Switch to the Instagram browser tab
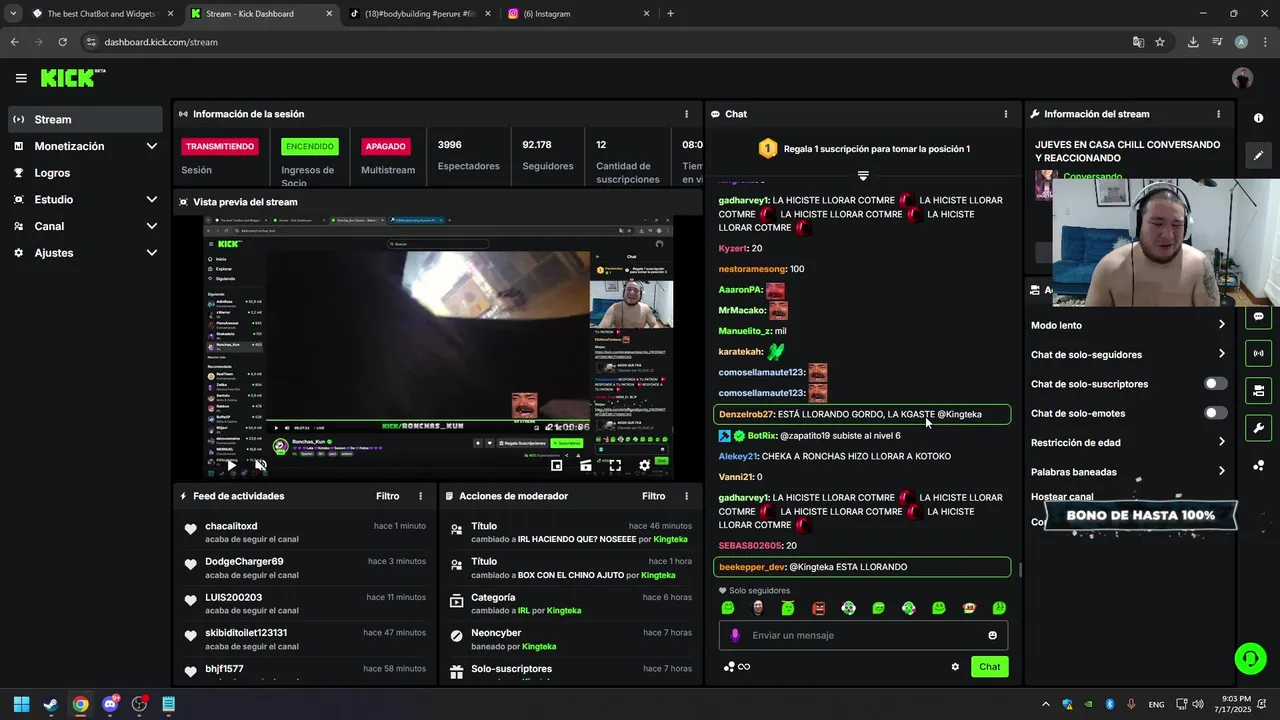Viewport: 1280px width, 720px height. click(x=577, y=14)
